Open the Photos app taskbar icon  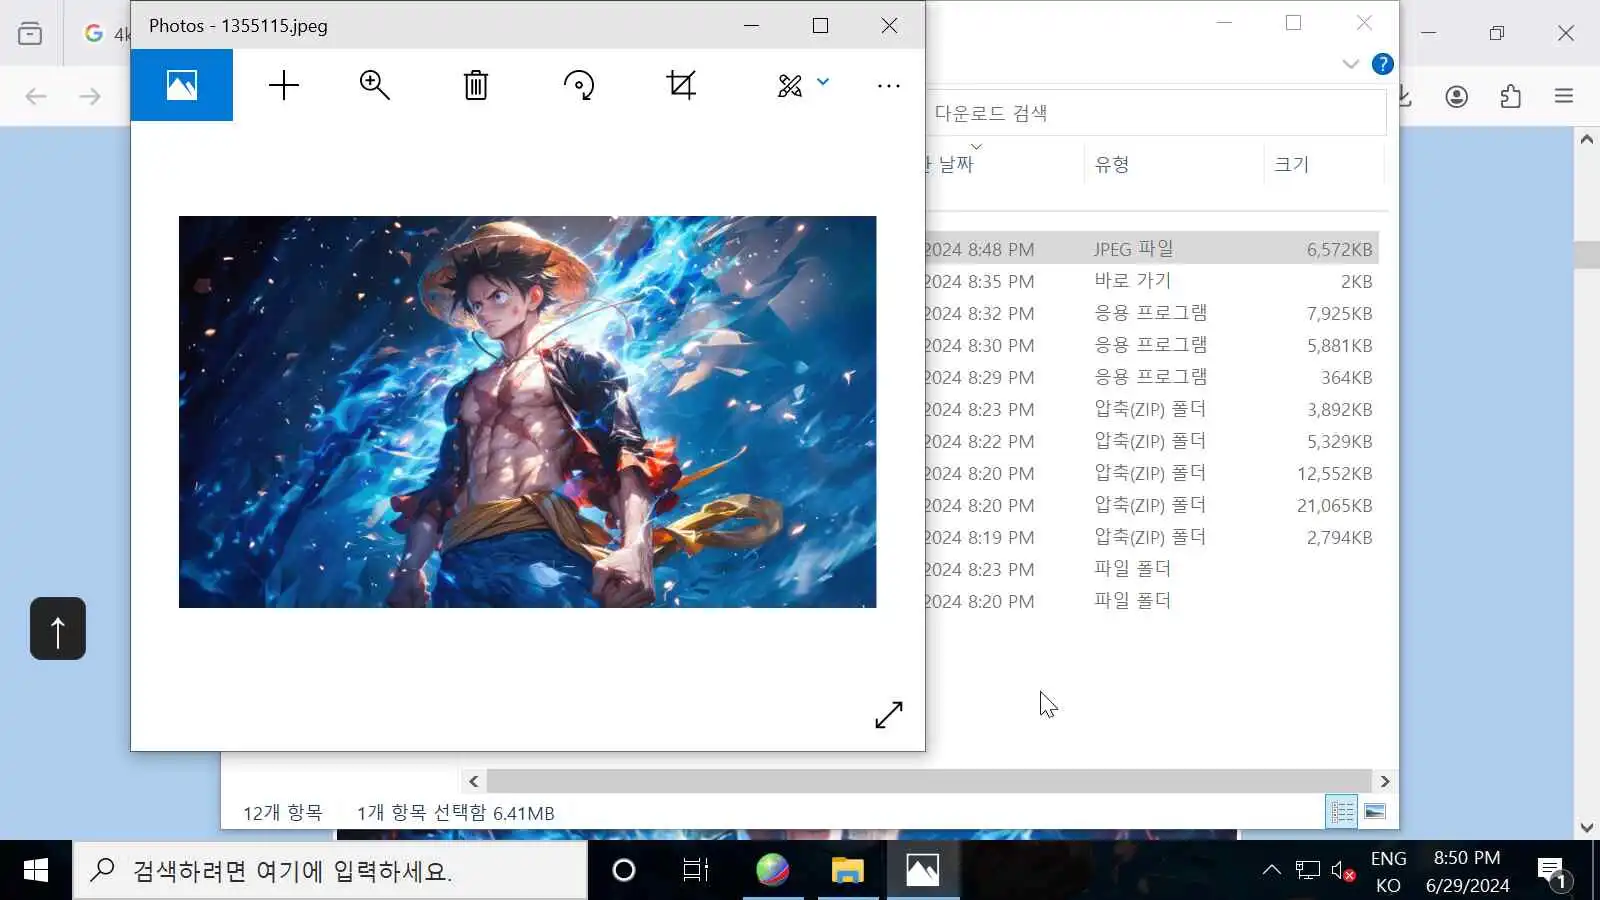click(922, 871)
